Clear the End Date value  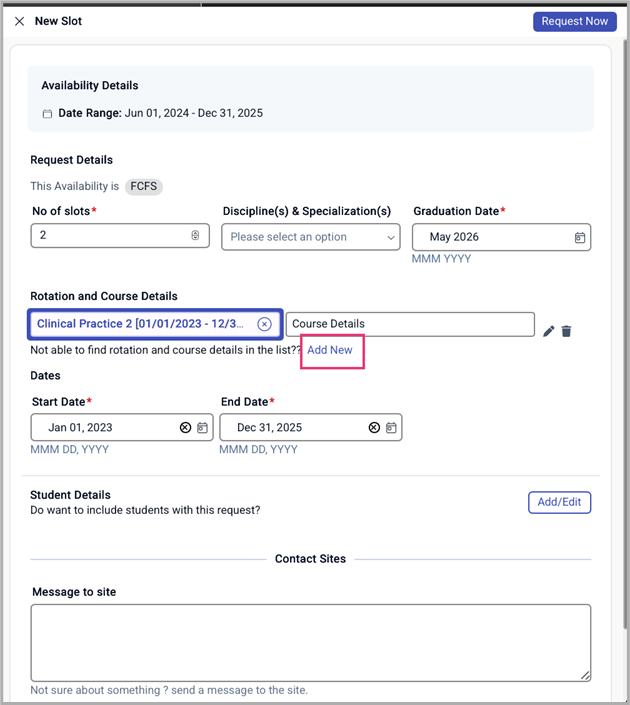[x=374, y=427]
